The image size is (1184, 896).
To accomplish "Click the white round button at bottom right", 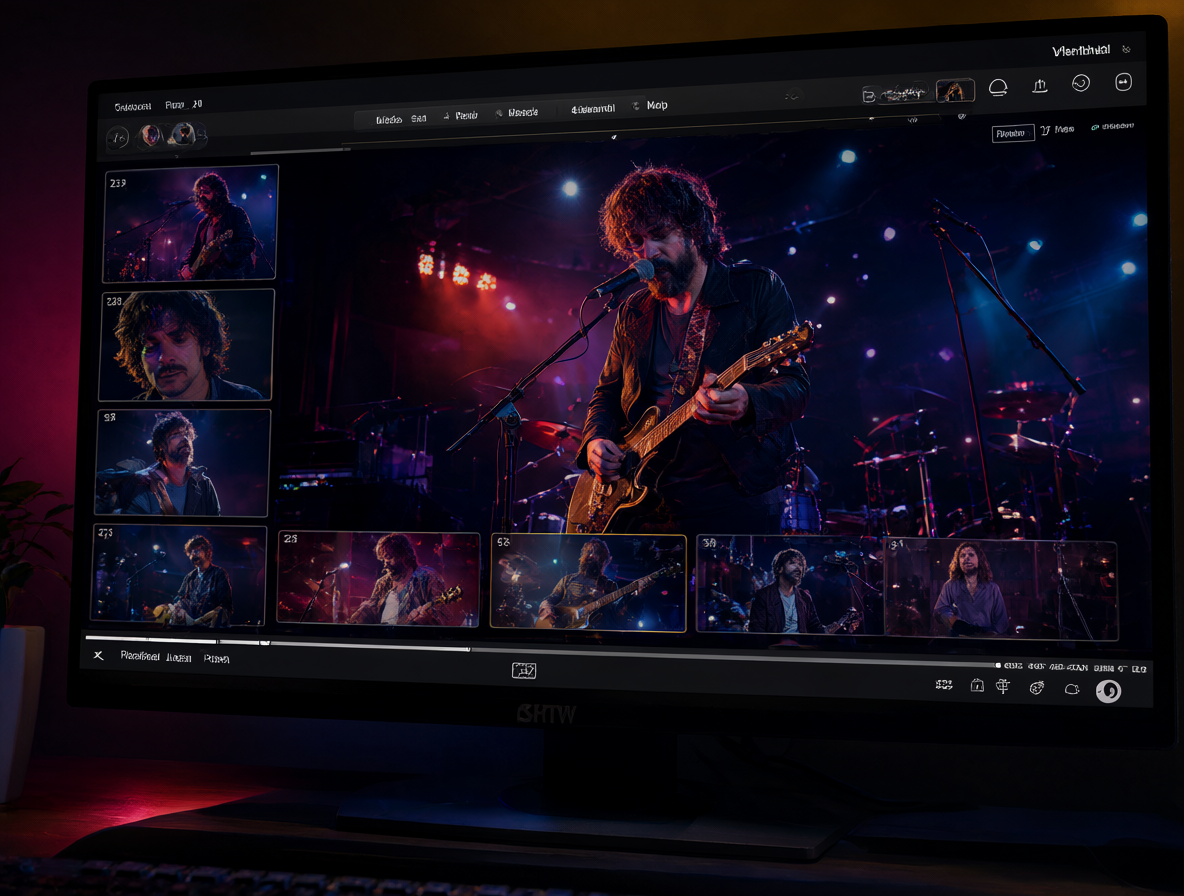I will point(1108,691).
